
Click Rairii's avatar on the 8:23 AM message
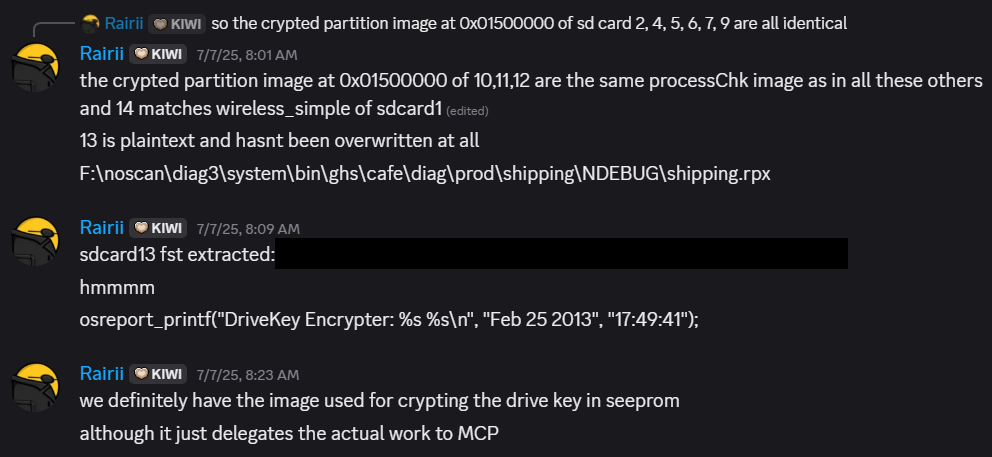coord(35,387)
